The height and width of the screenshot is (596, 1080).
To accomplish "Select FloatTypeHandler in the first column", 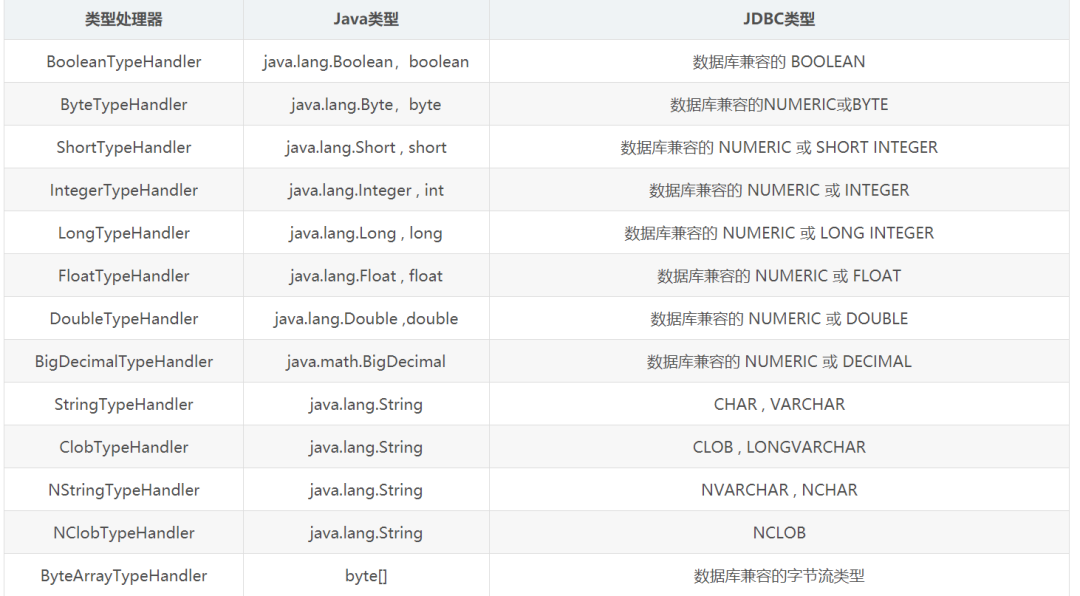I will tap(124, 276).
